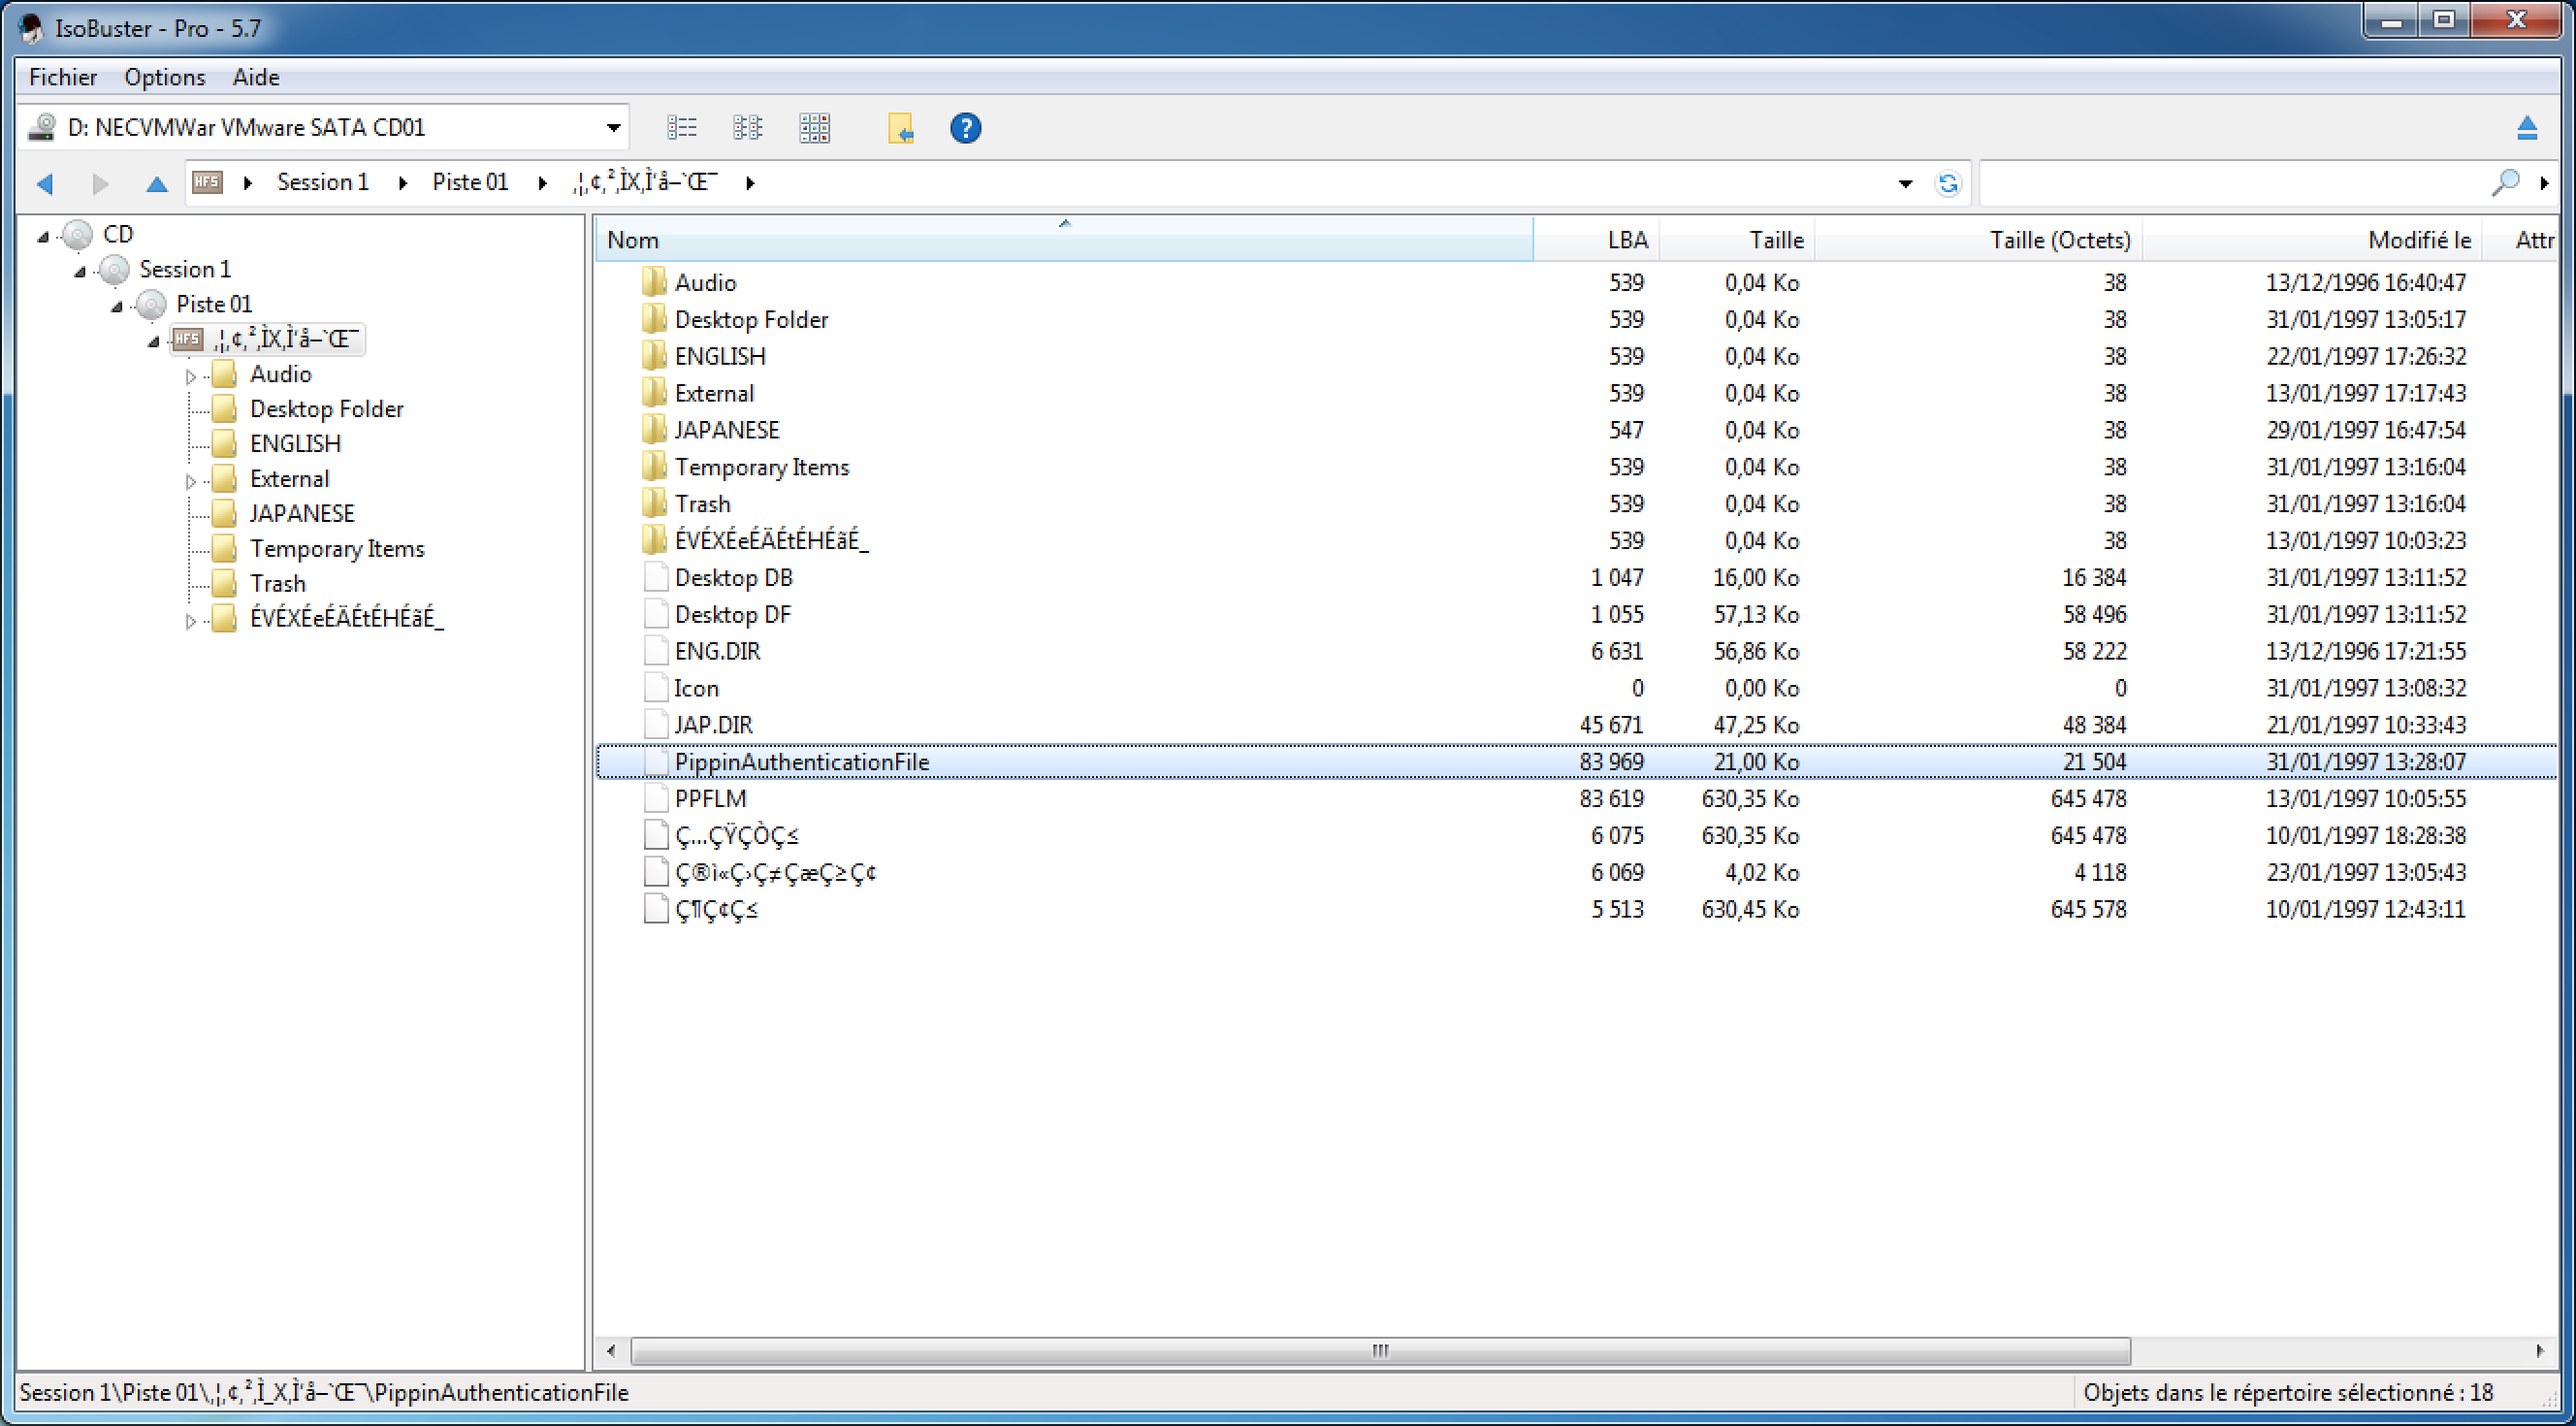
Task: Click Session 1 in the breadcrumb
Action: (323, 182)
